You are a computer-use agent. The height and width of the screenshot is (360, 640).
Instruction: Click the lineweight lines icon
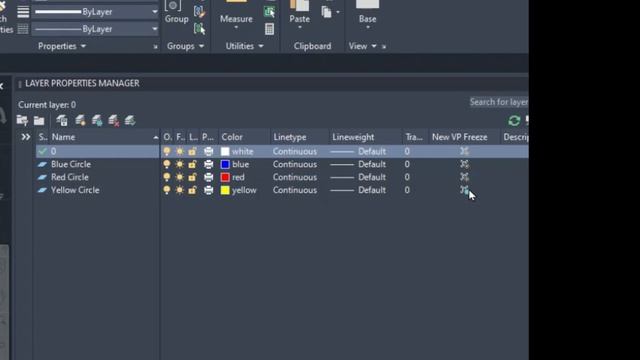[23, 11]
